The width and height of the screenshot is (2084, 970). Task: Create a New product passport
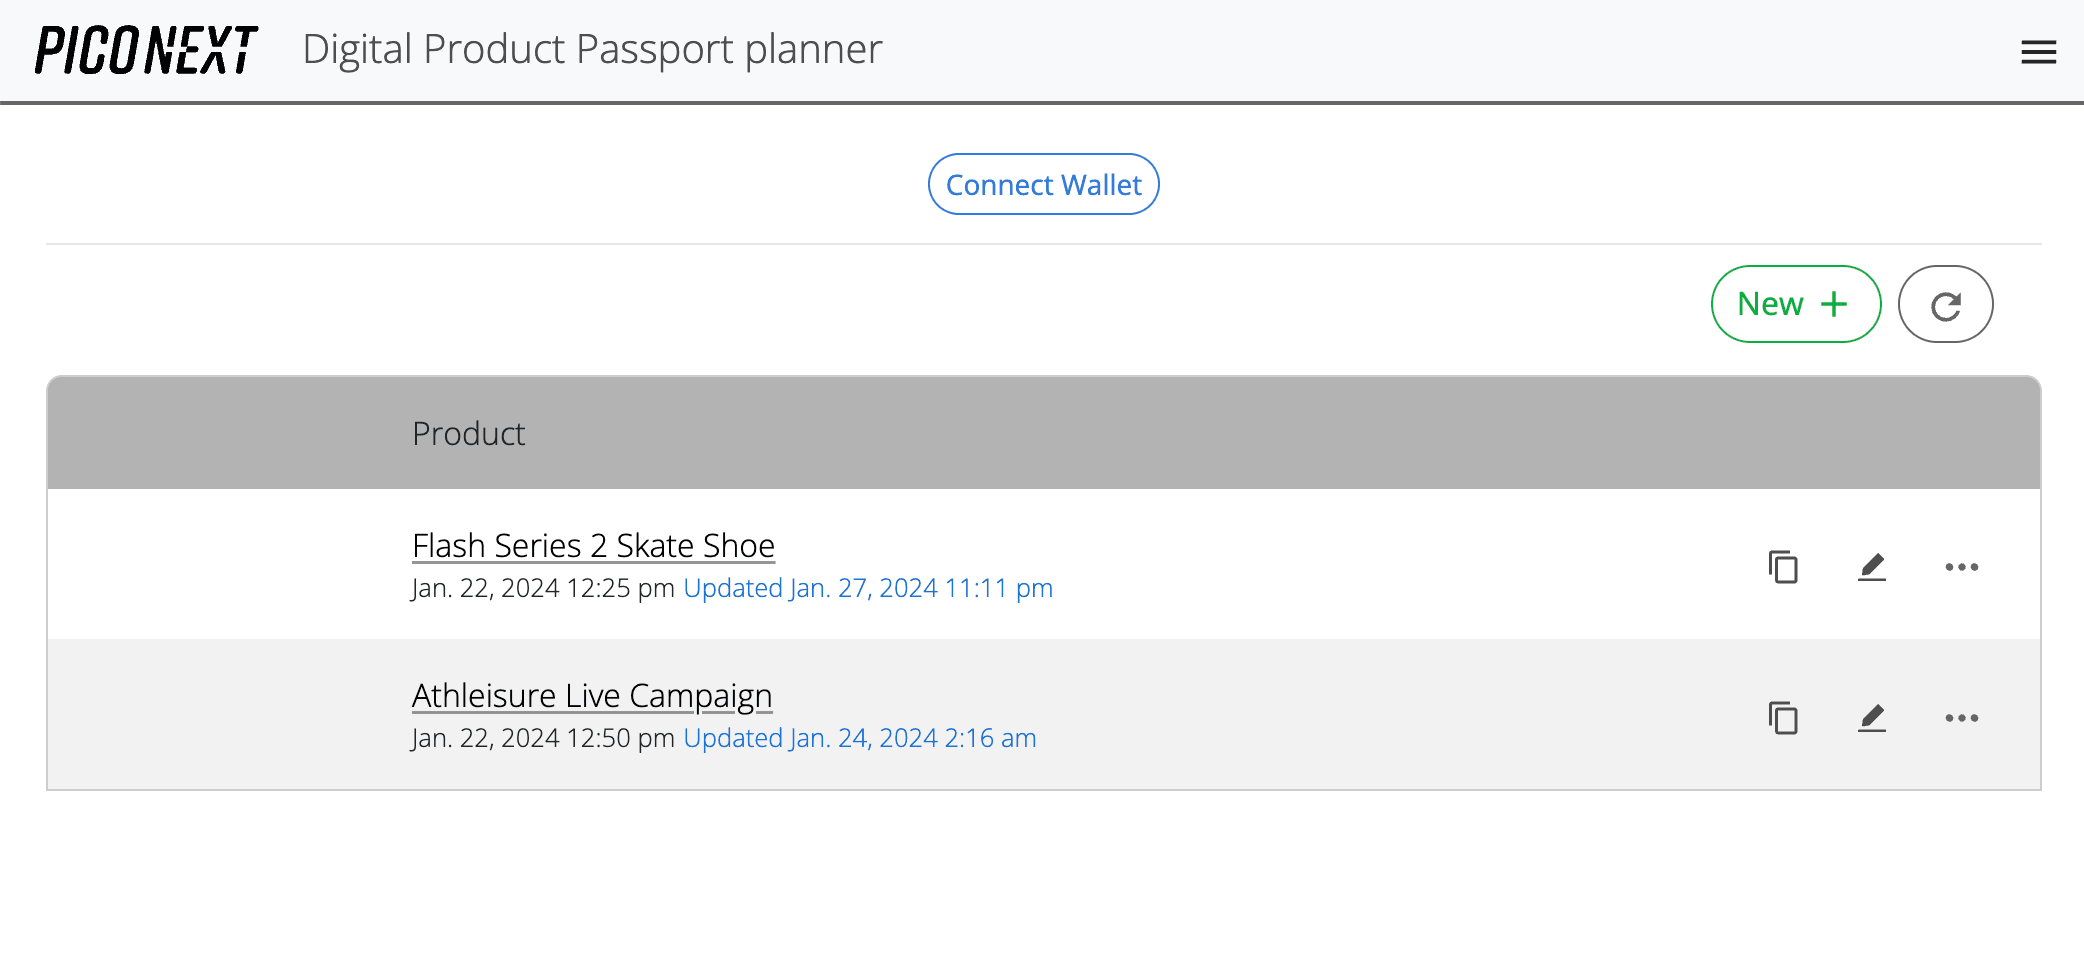1794,304
